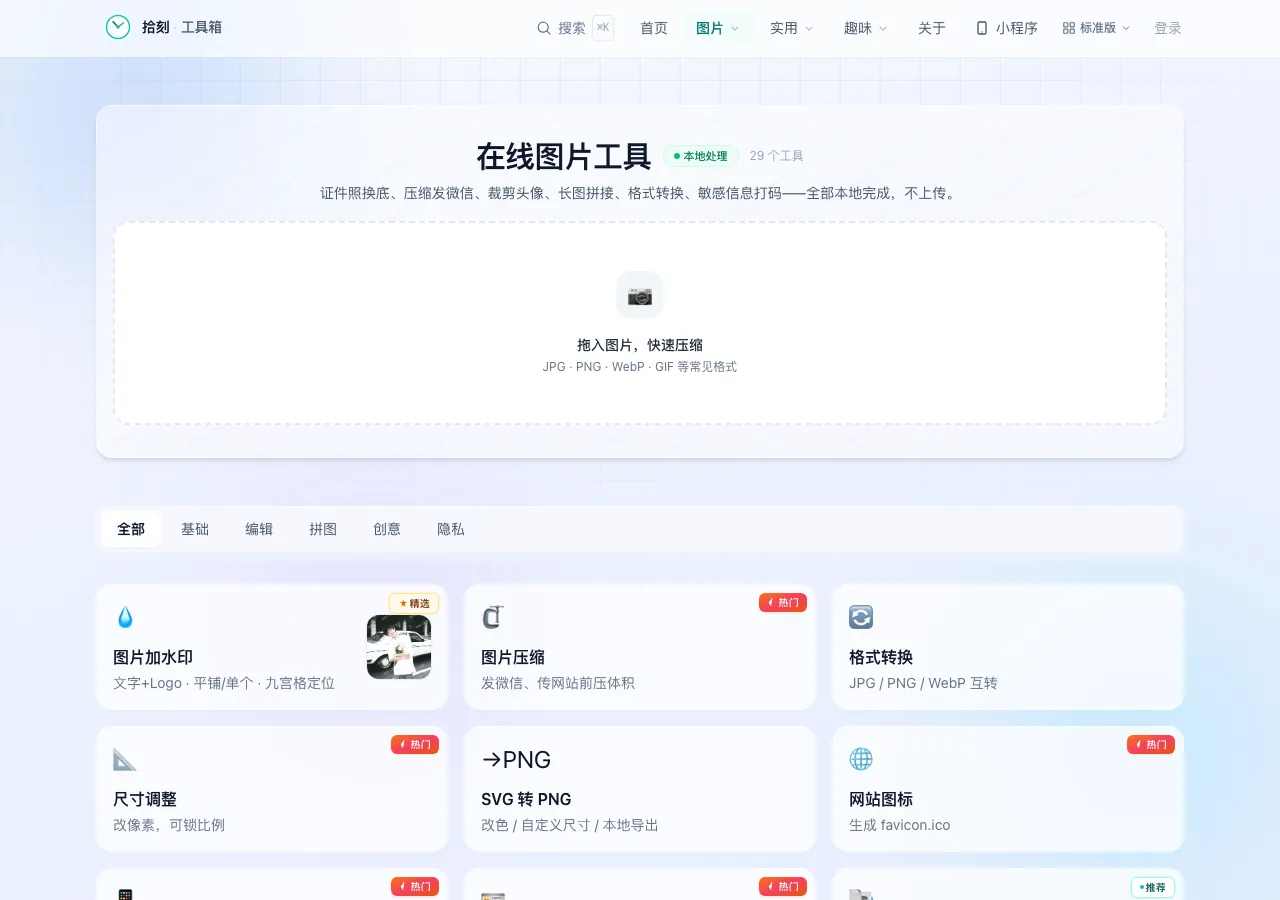This screenshot has width=1280, height=900.
Task: Click the 搜索 search box
Action: pyautogui.click(x=575, y=28)
